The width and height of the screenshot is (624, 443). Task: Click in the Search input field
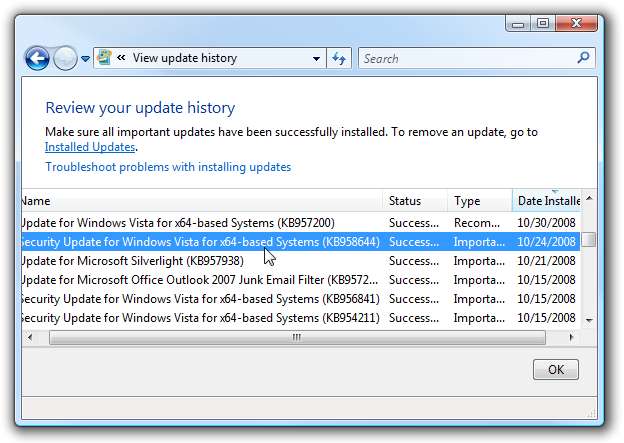tap(466, 59)
